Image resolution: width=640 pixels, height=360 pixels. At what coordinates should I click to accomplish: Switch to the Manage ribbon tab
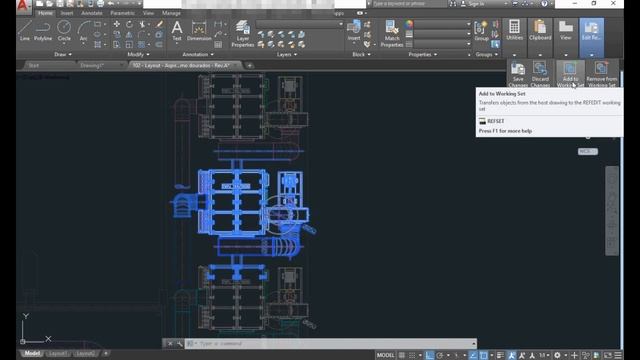171,13
